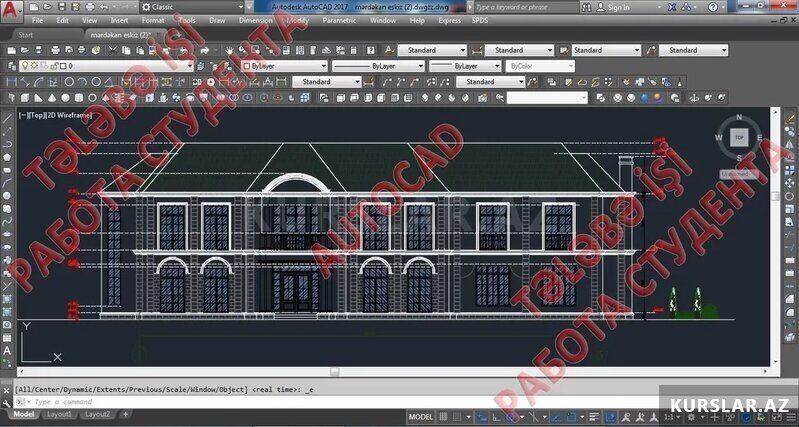Screen dimensions: 799x427
Task: Click the ViewCube TOP face
Action: [x=739, y=137]
